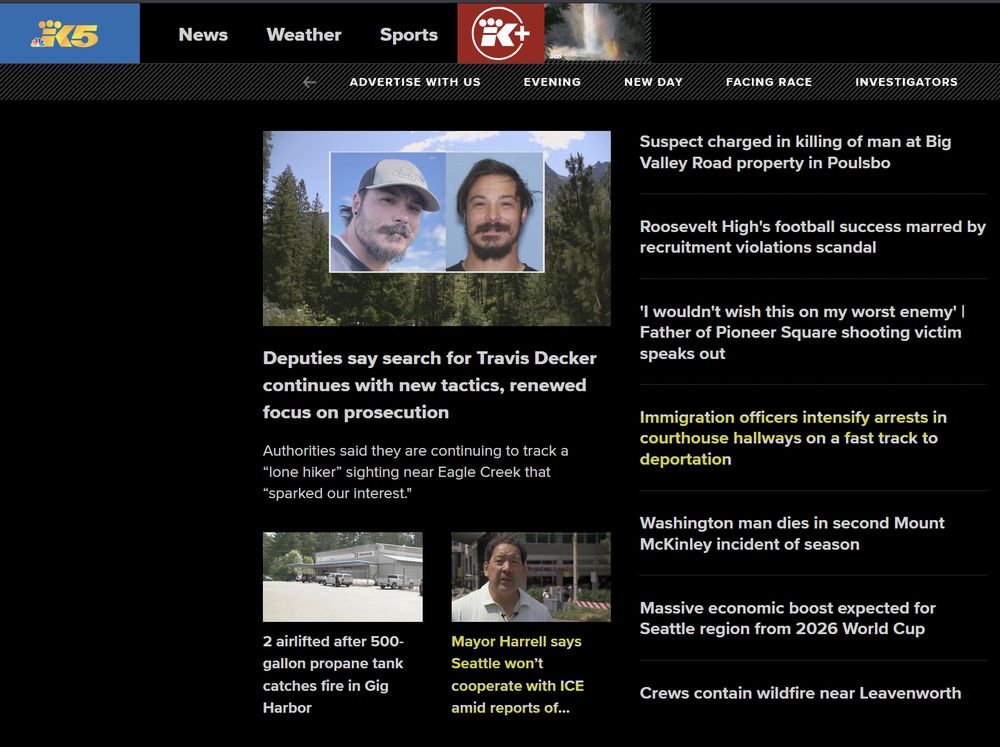The width and height of the screenshot is (1000, 747).
Task: Select the Sports tab
Action: coord(408,34)
